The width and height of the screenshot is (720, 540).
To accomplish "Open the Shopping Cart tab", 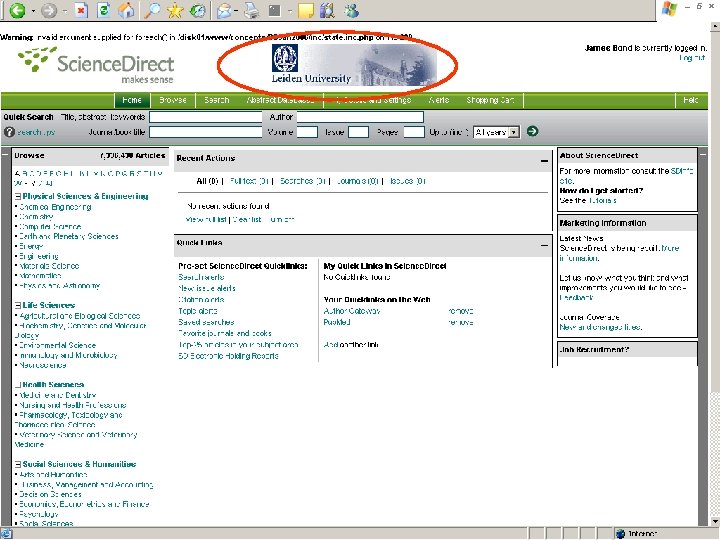I will (490, 100).
